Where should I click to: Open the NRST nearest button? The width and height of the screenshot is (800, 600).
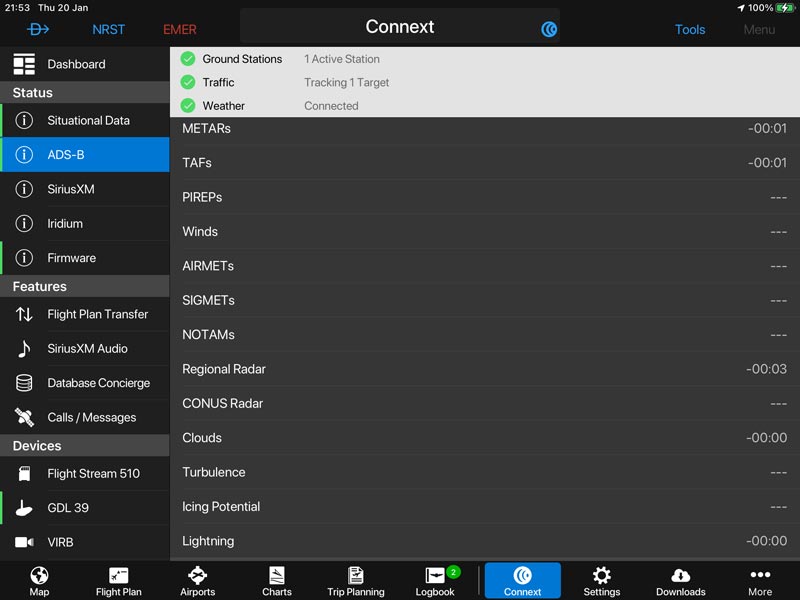[108, 30]
